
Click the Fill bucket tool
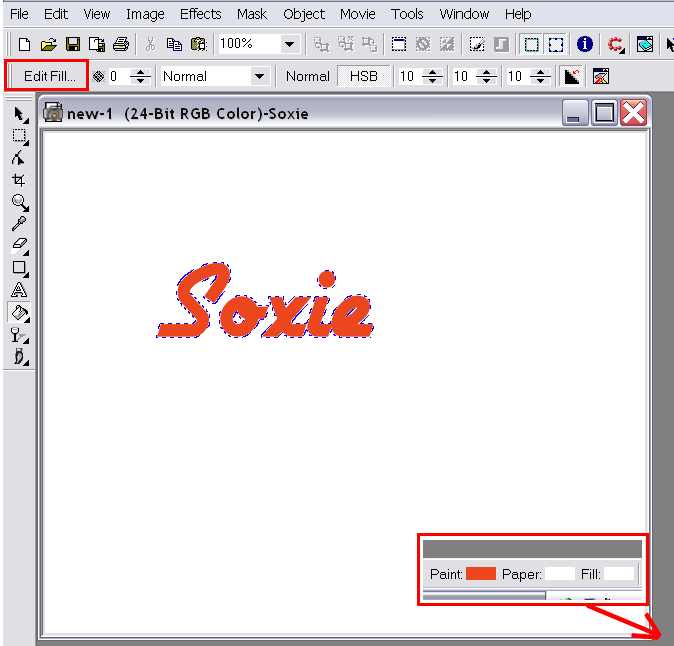click(19, 312)
